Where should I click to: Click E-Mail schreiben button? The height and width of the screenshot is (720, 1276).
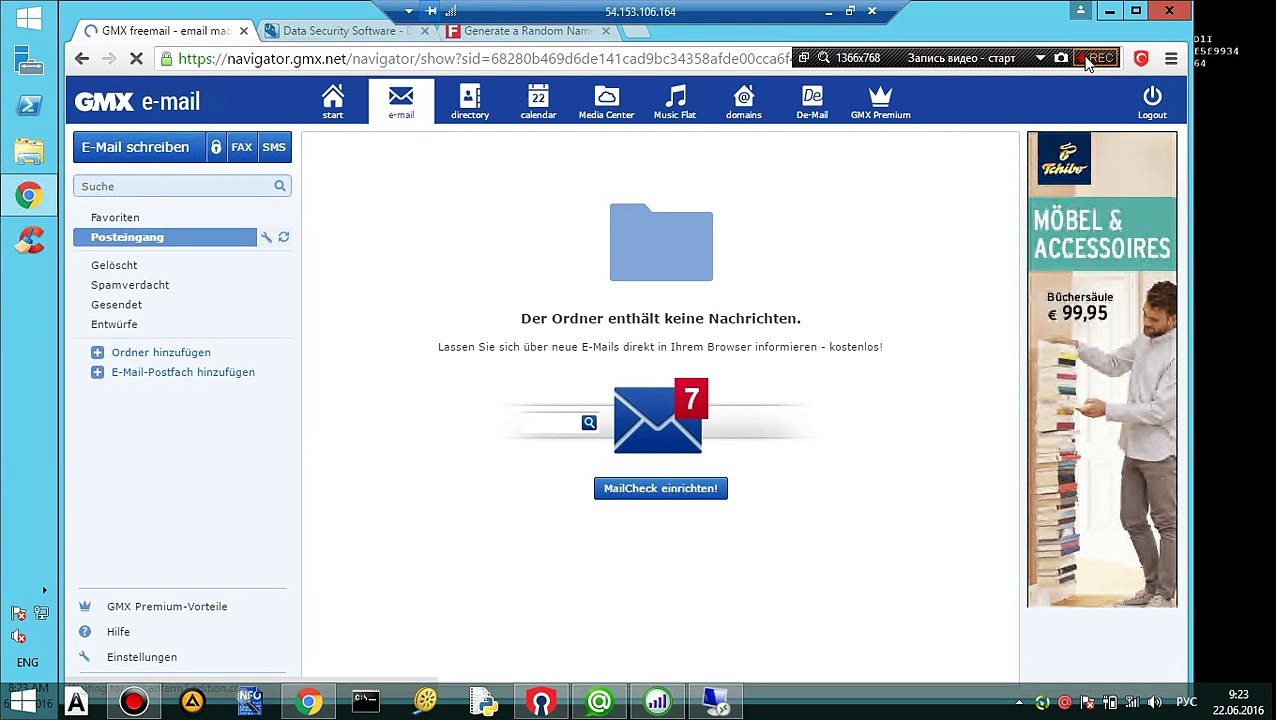pyautogui.click(x=139, y=147)
